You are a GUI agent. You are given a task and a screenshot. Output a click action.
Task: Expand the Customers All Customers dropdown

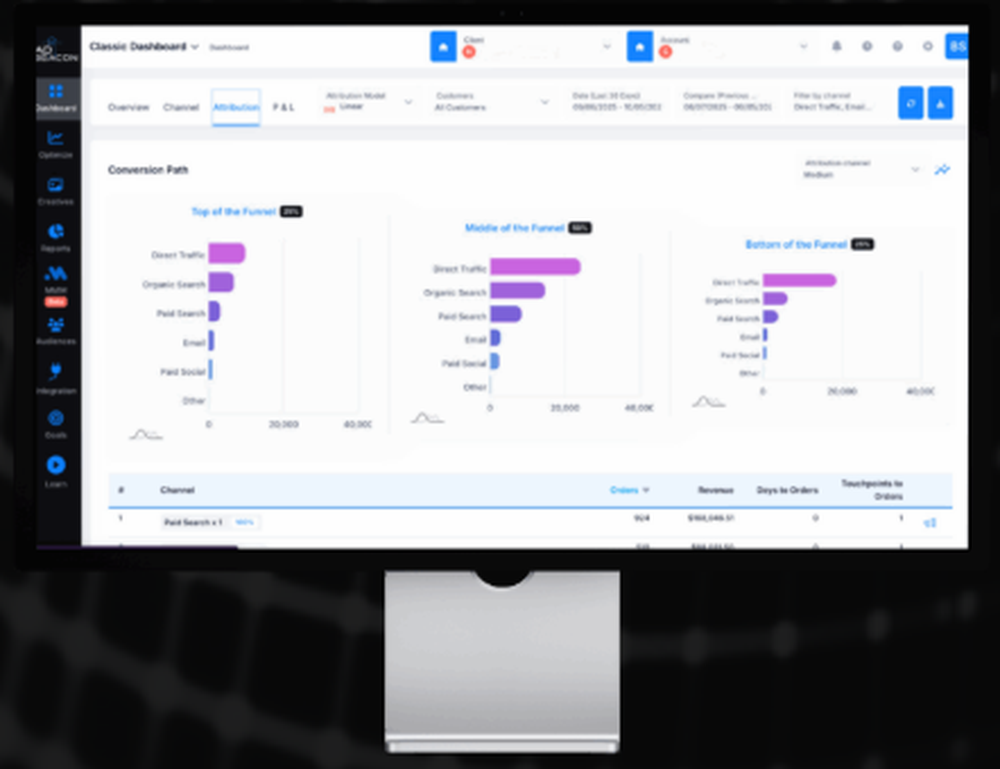tap(543, 103)
